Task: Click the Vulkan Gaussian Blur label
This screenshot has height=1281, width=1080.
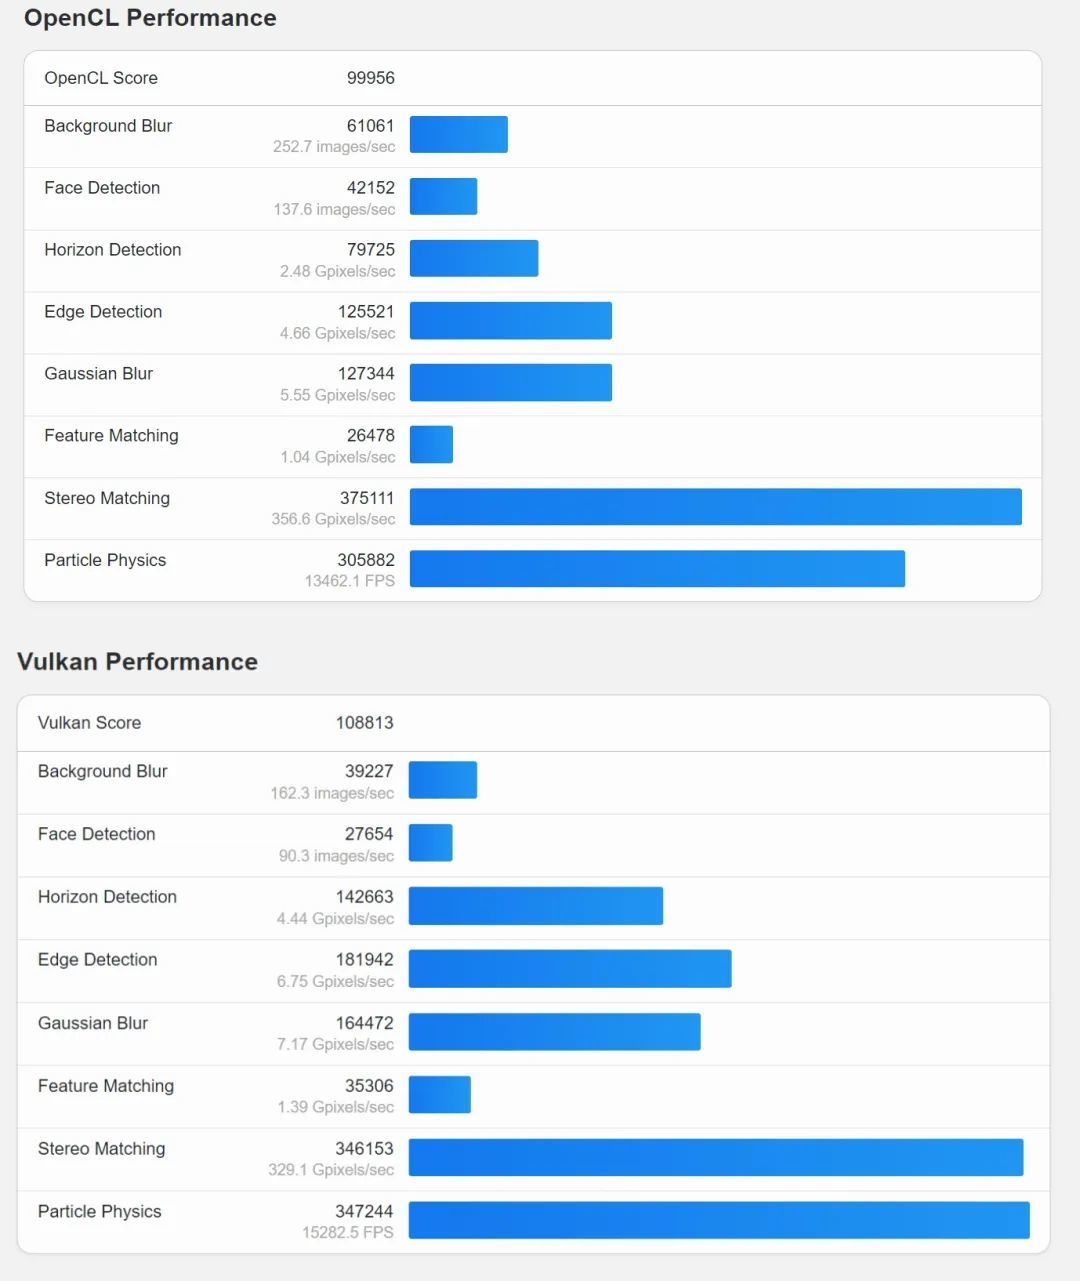Action: (93, 1023)
